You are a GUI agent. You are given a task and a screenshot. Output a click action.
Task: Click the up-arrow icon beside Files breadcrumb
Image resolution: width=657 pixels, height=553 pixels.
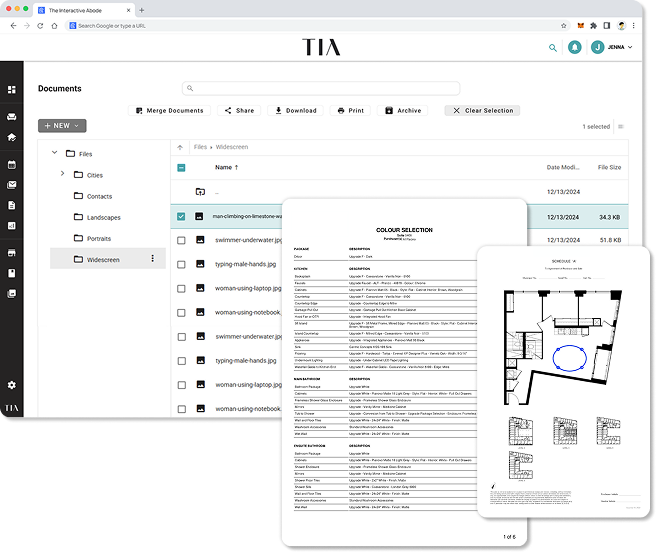181,147
